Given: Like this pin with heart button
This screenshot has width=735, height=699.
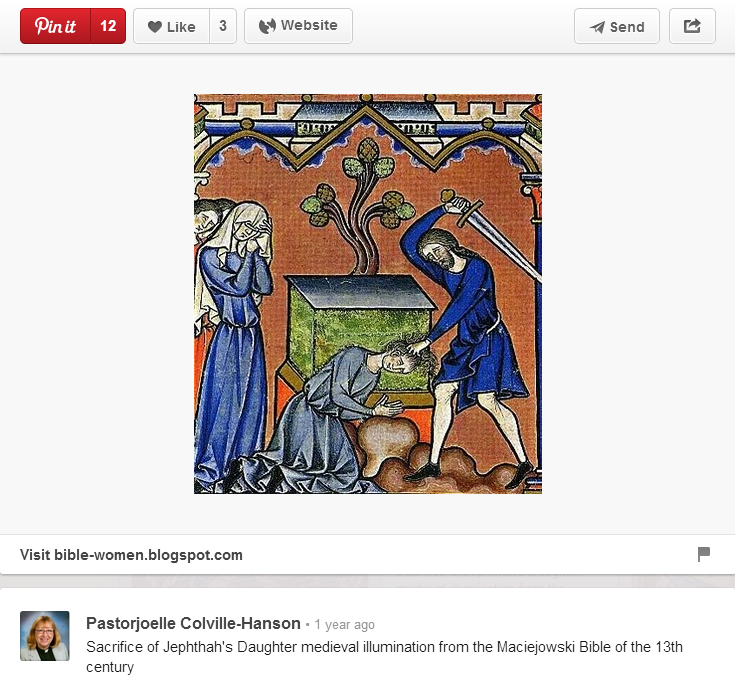Looking at the screenshot, I should coord(171,26).
